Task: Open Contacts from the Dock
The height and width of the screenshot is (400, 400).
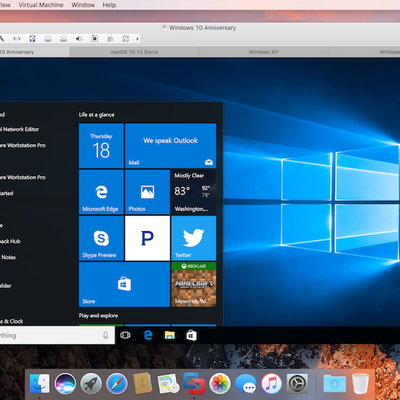Action: tap(143, 383)
